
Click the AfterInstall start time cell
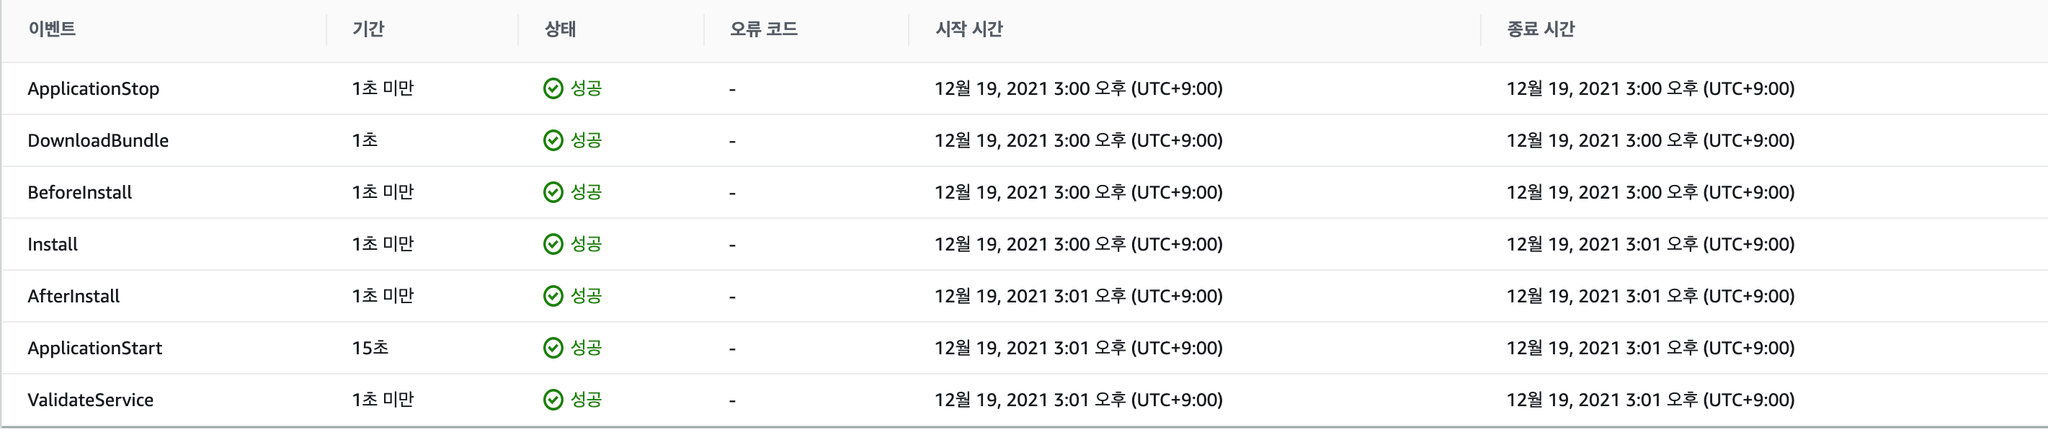click(1079, 296)
